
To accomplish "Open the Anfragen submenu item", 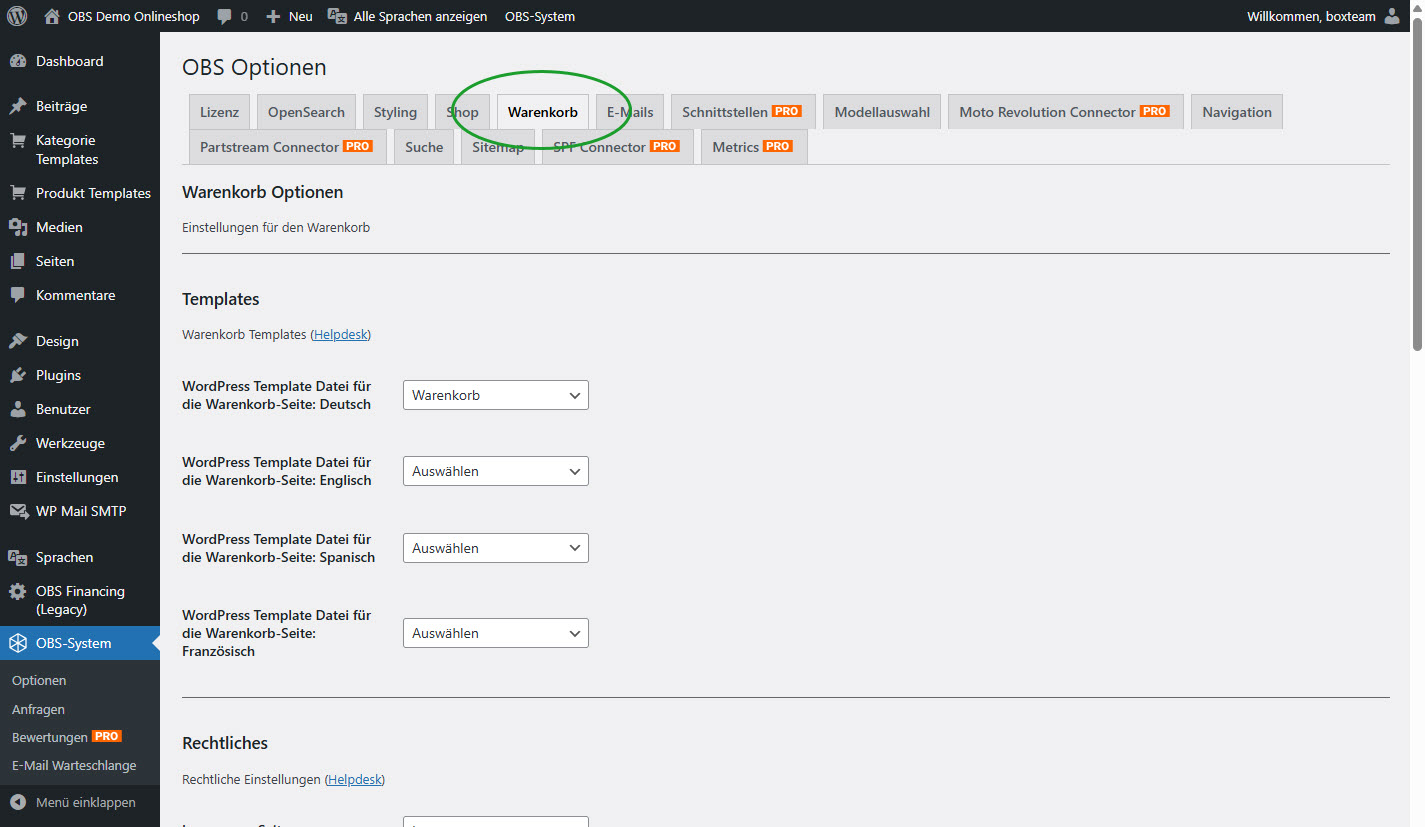I will coord(38,709).
